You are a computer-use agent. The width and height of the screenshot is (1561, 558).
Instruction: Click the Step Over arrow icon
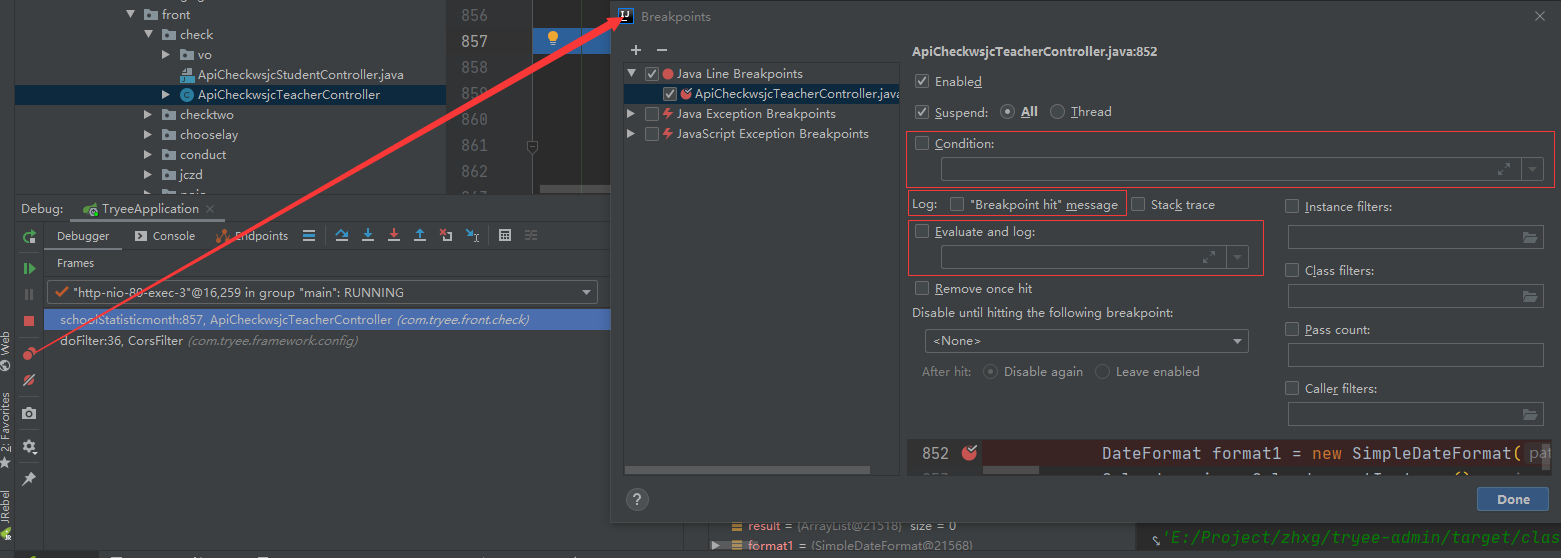(x=342, y=235)
